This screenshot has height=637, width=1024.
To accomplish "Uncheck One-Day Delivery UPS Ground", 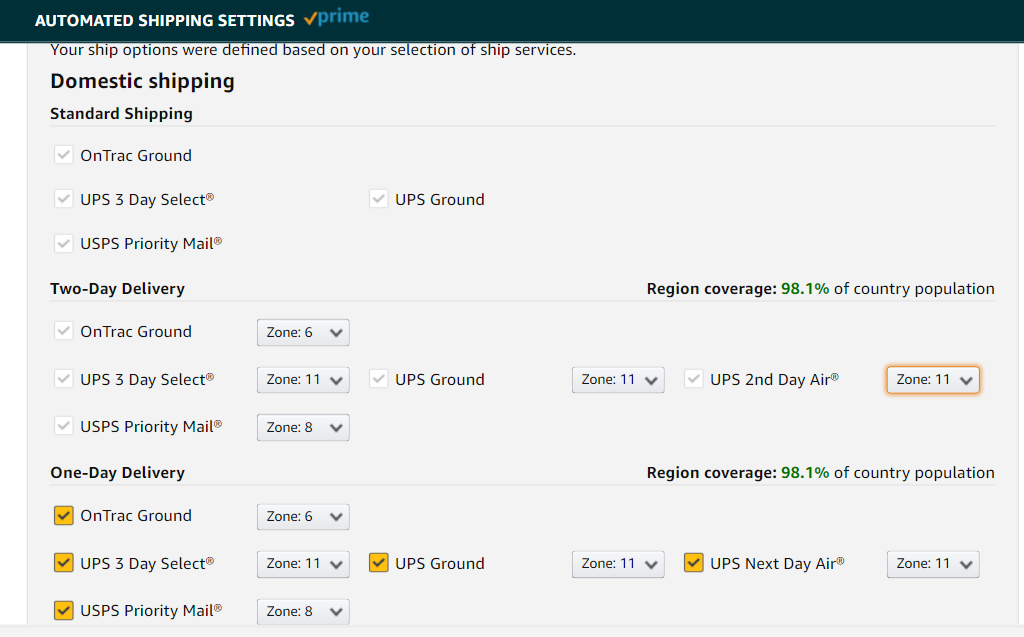I will click(x=379, y=563).
